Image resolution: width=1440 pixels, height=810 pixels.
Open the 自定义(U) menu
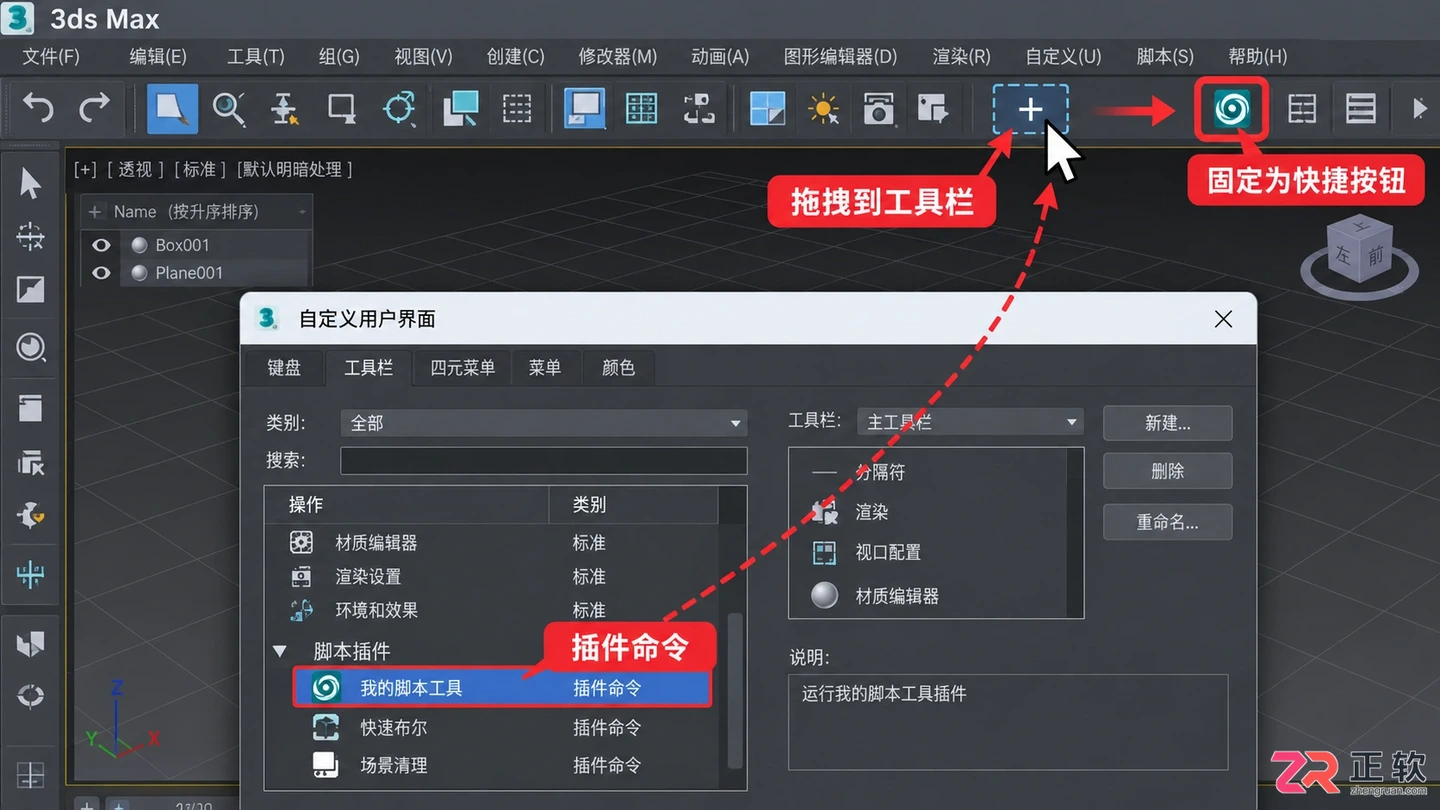click(x=1063, y=57)
